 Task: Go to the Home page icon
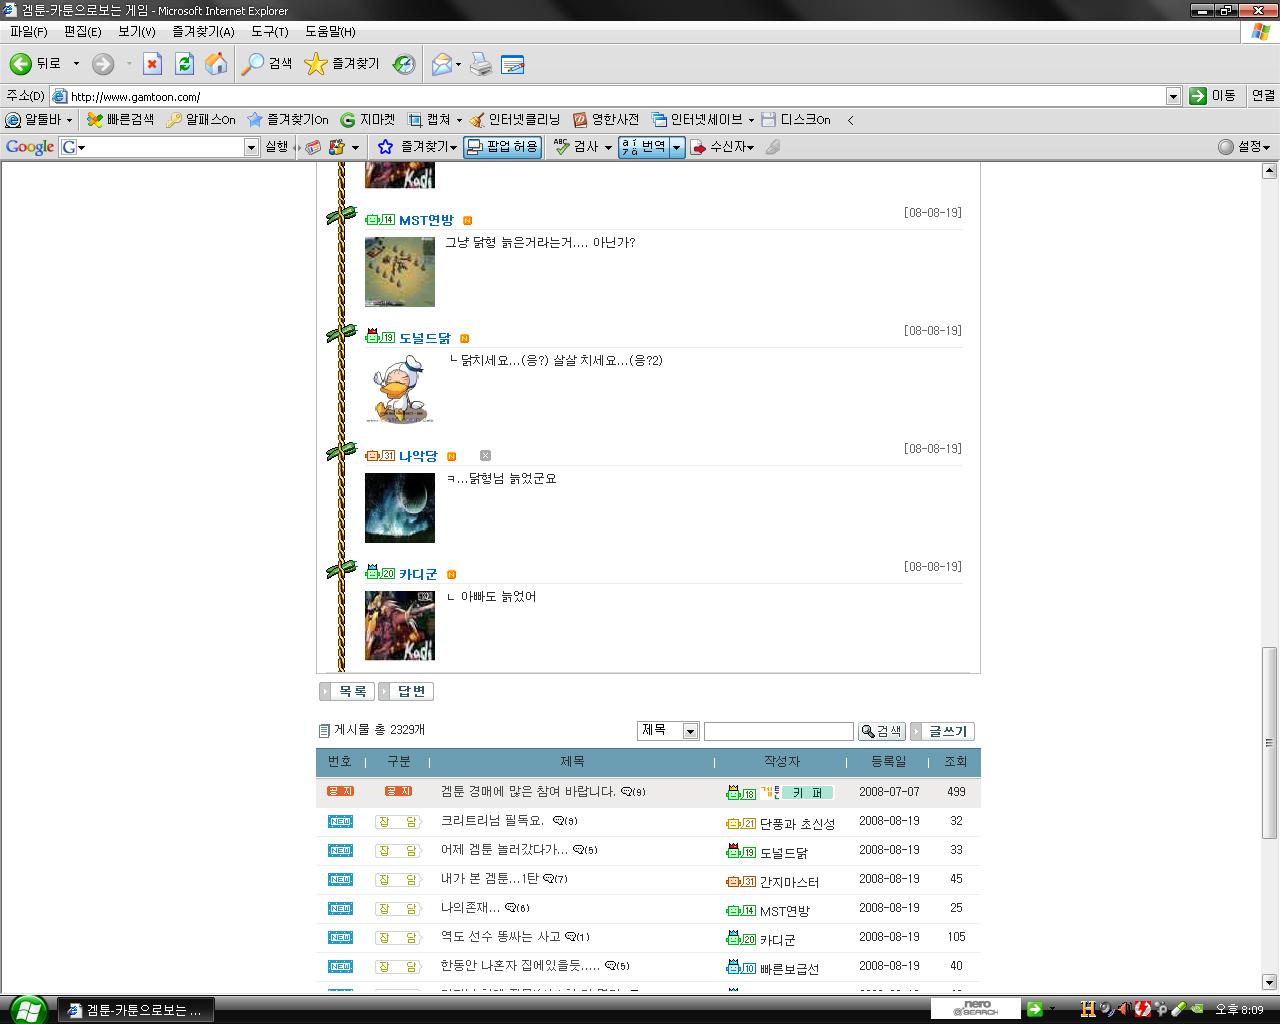(216, 64)
